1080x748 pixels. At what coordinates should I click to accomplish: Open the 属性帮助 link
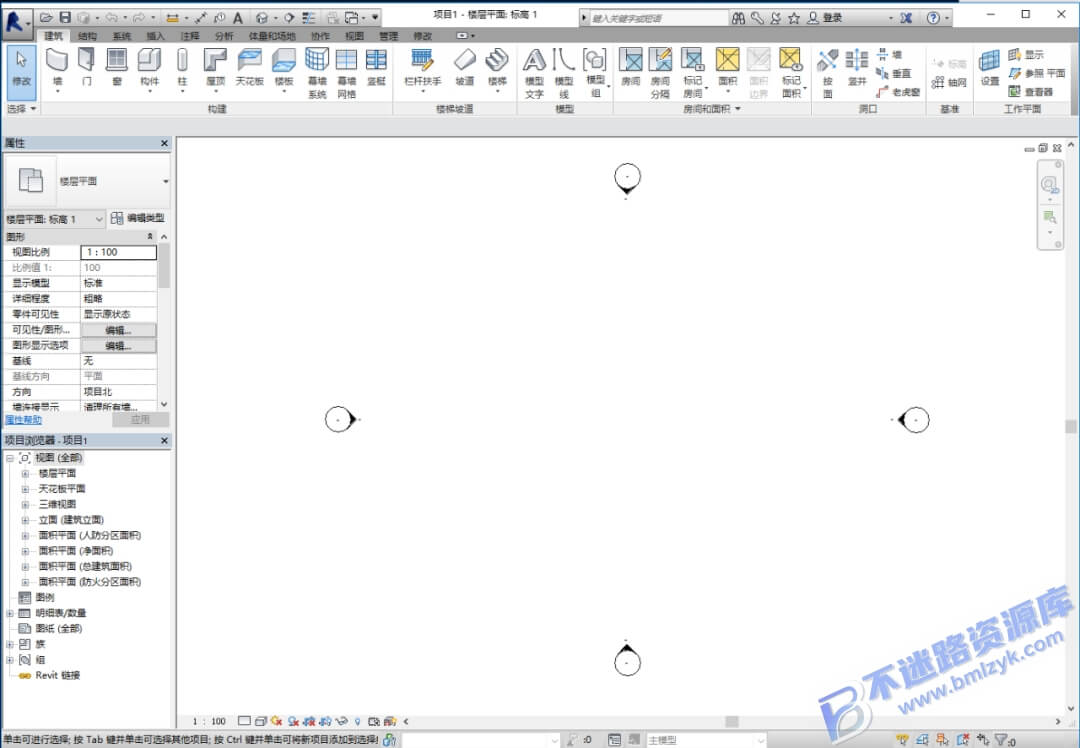[x=23, y=419]
